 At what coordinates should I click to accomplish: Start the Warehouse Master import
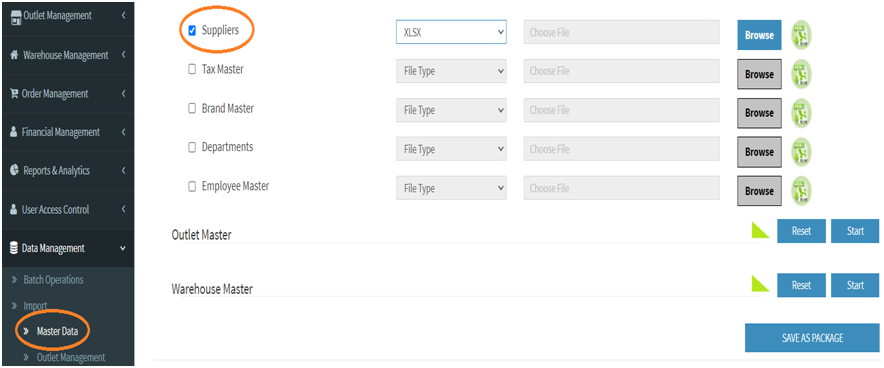tap(855, 285)
